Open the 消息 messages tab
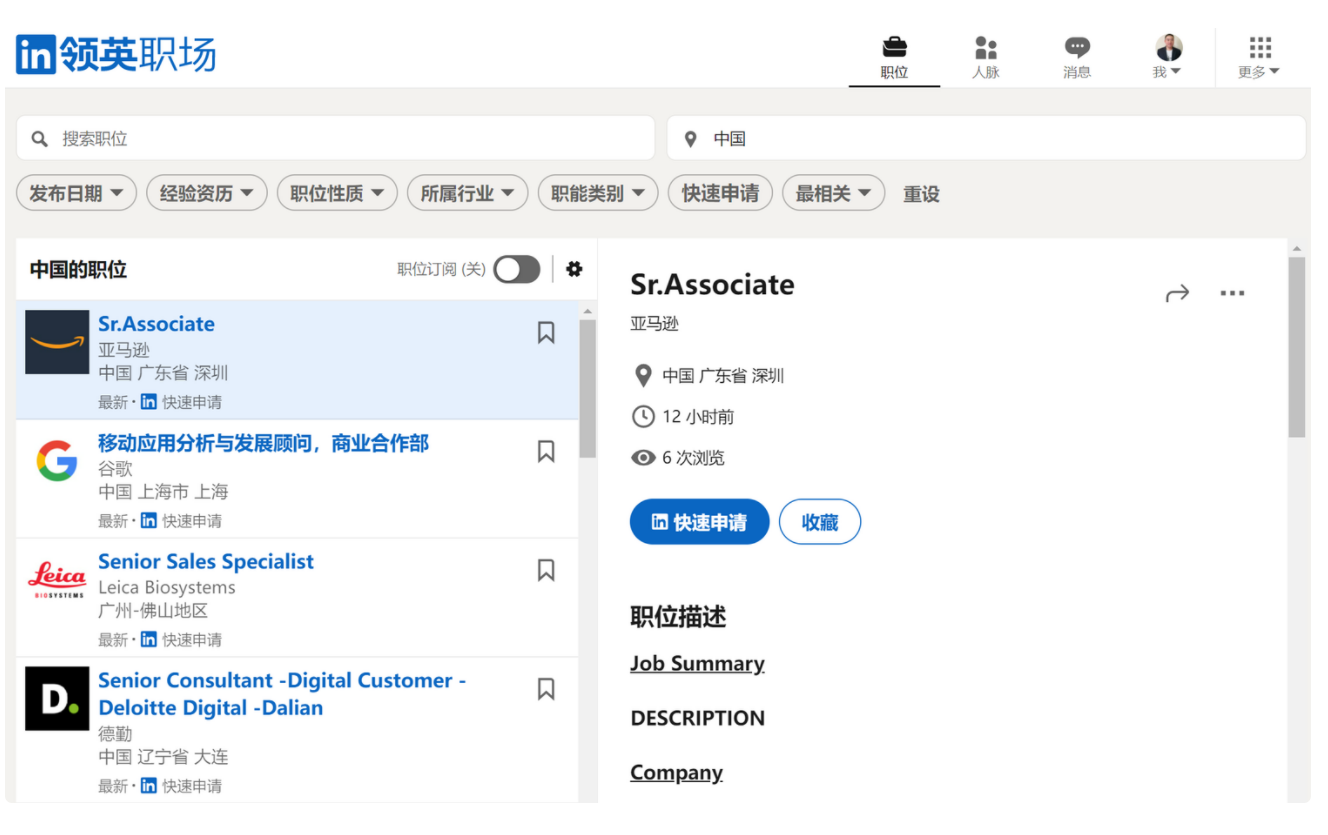Image resolution: width=1328 pixels, height=835 pixels. coord(1077,58)
